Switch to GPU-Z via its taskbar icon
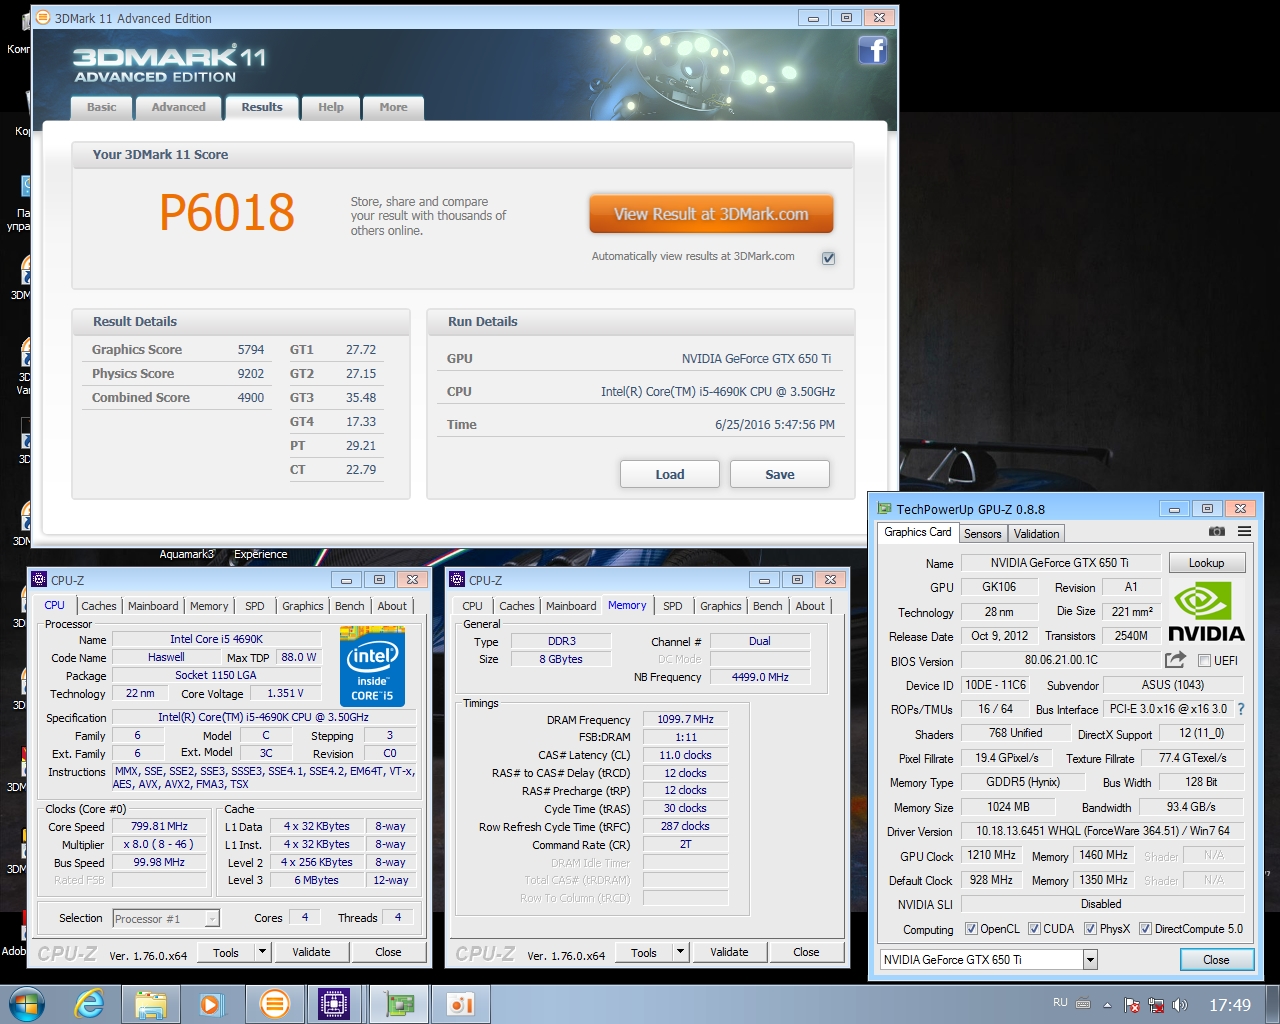 (x=398, y=1004)
